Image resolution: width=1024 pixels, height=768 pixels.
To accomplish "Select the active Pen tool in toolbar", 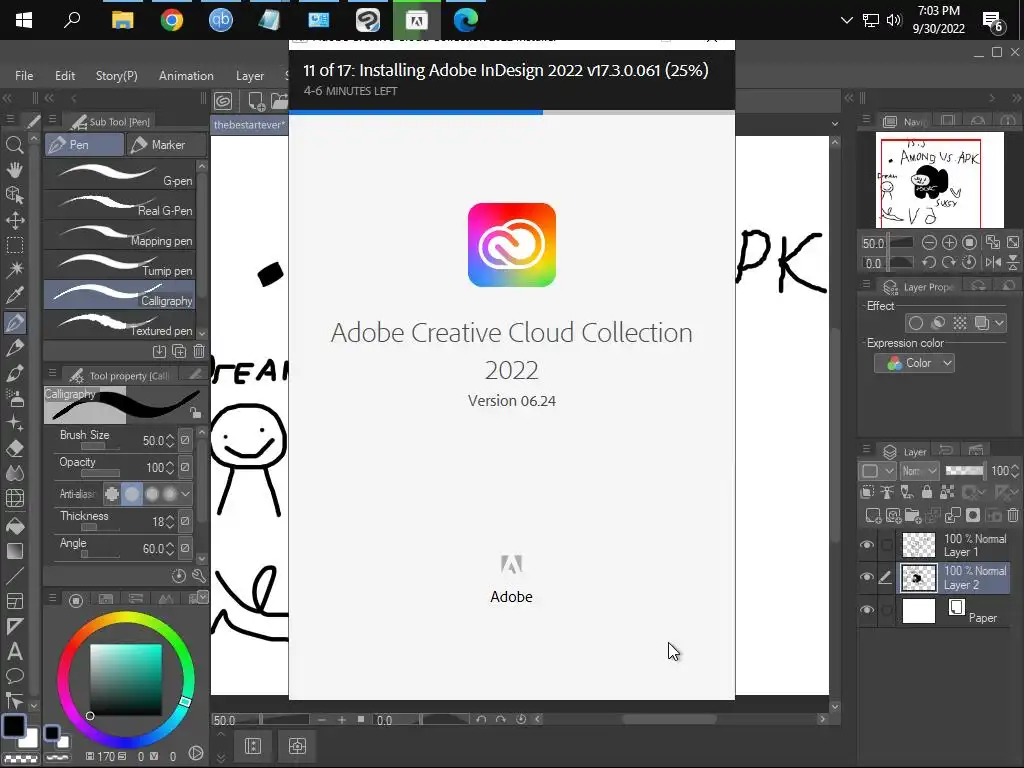I will pos(14,322).
